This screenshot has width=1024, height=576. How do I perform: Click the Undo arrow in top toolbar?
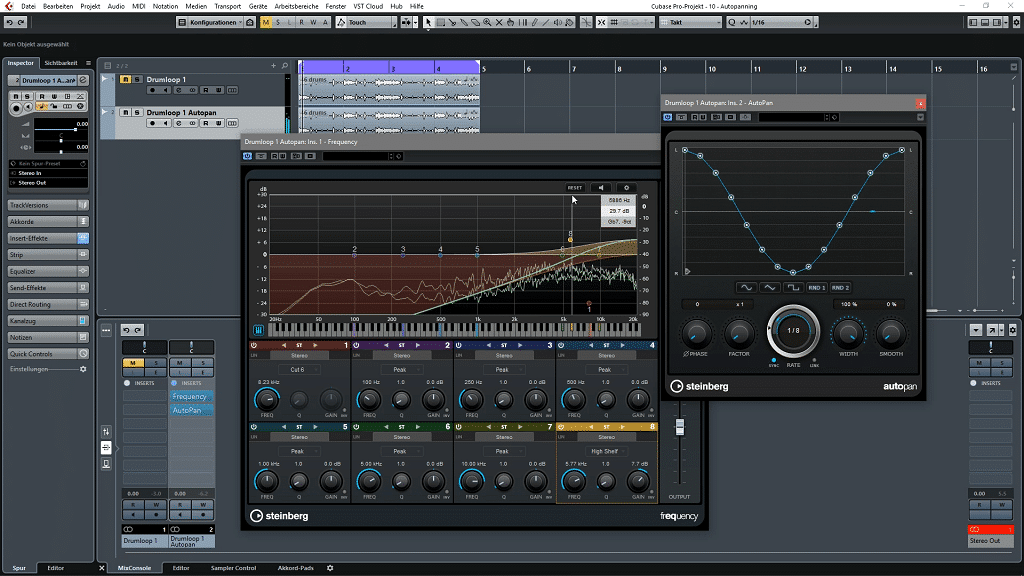pos(10,22)
